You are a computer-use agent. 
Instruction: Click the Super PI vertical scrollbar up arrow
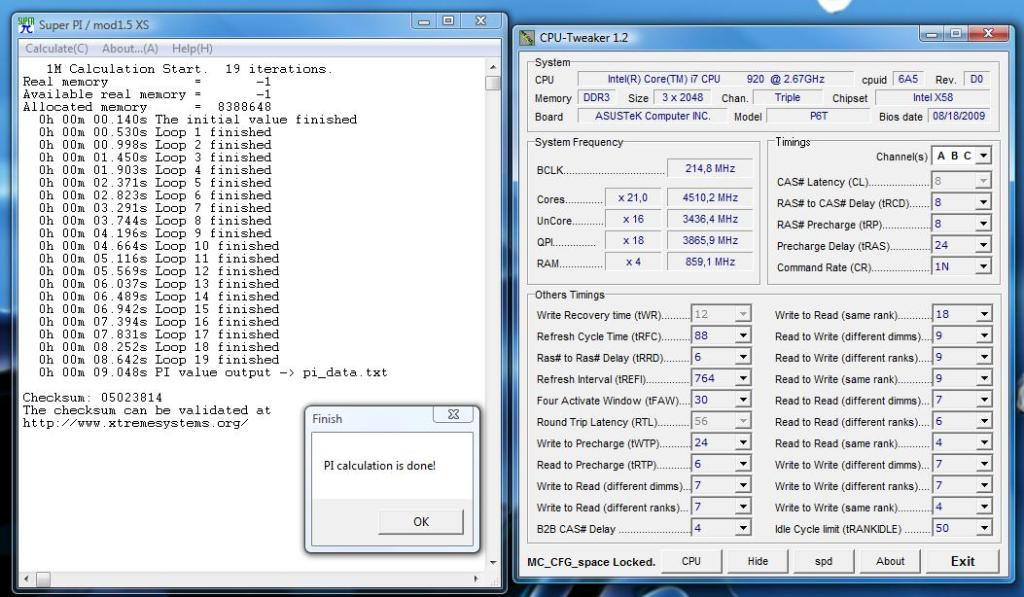point(493,67)
